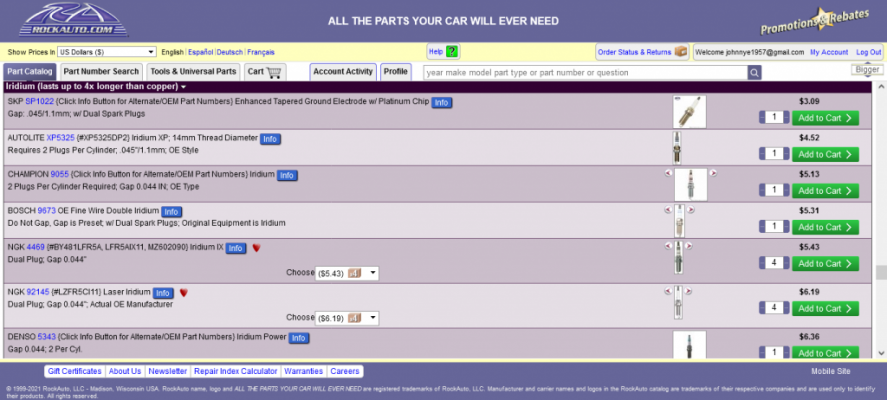Image resolution: width=887 pixels, height=400 pixels.
Task: Increase quantity for SKP SP1022
Action: [x=786, y=118]
